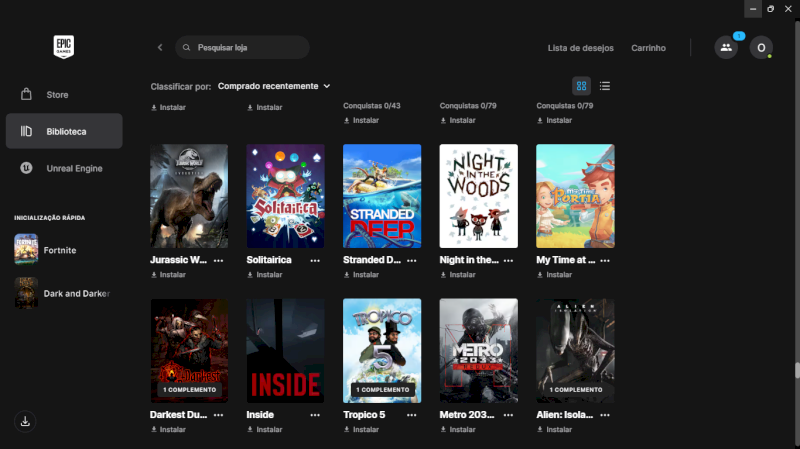Click the Epic Games logo
The width and height of the screenshot is (800, 449).
click(64, 47)
